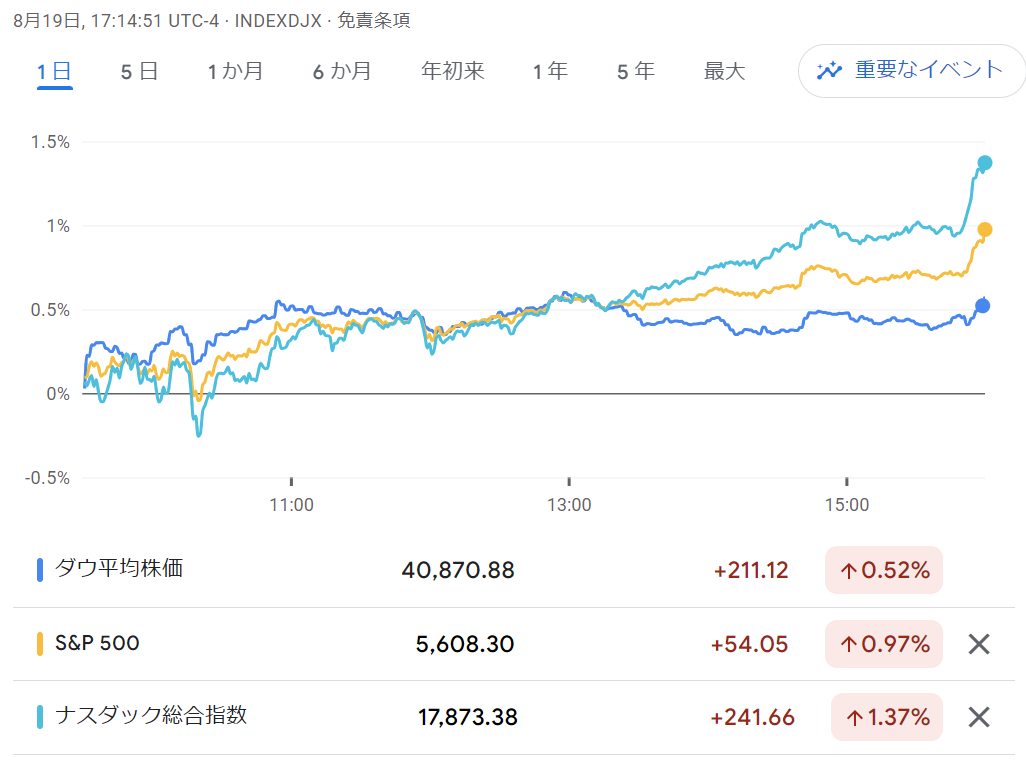Switch to the 1か月 range tab
The height and width of the screenshot is (765, 1026).
tap(236, 71)
